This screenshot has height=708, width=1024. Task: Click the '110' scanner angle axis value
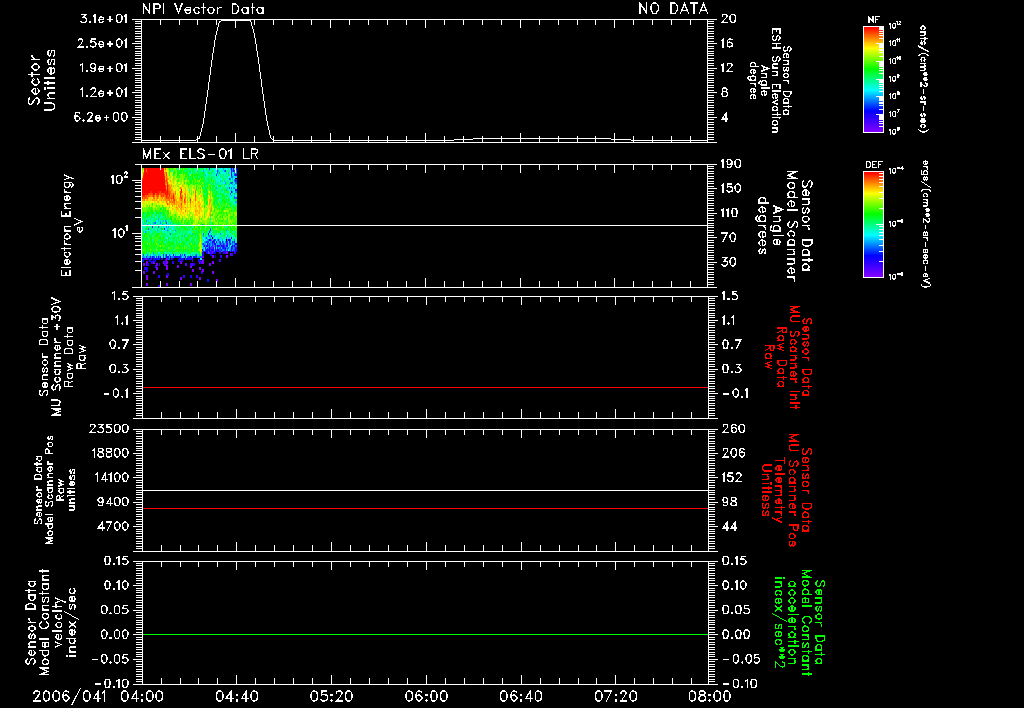click(731, 213)
